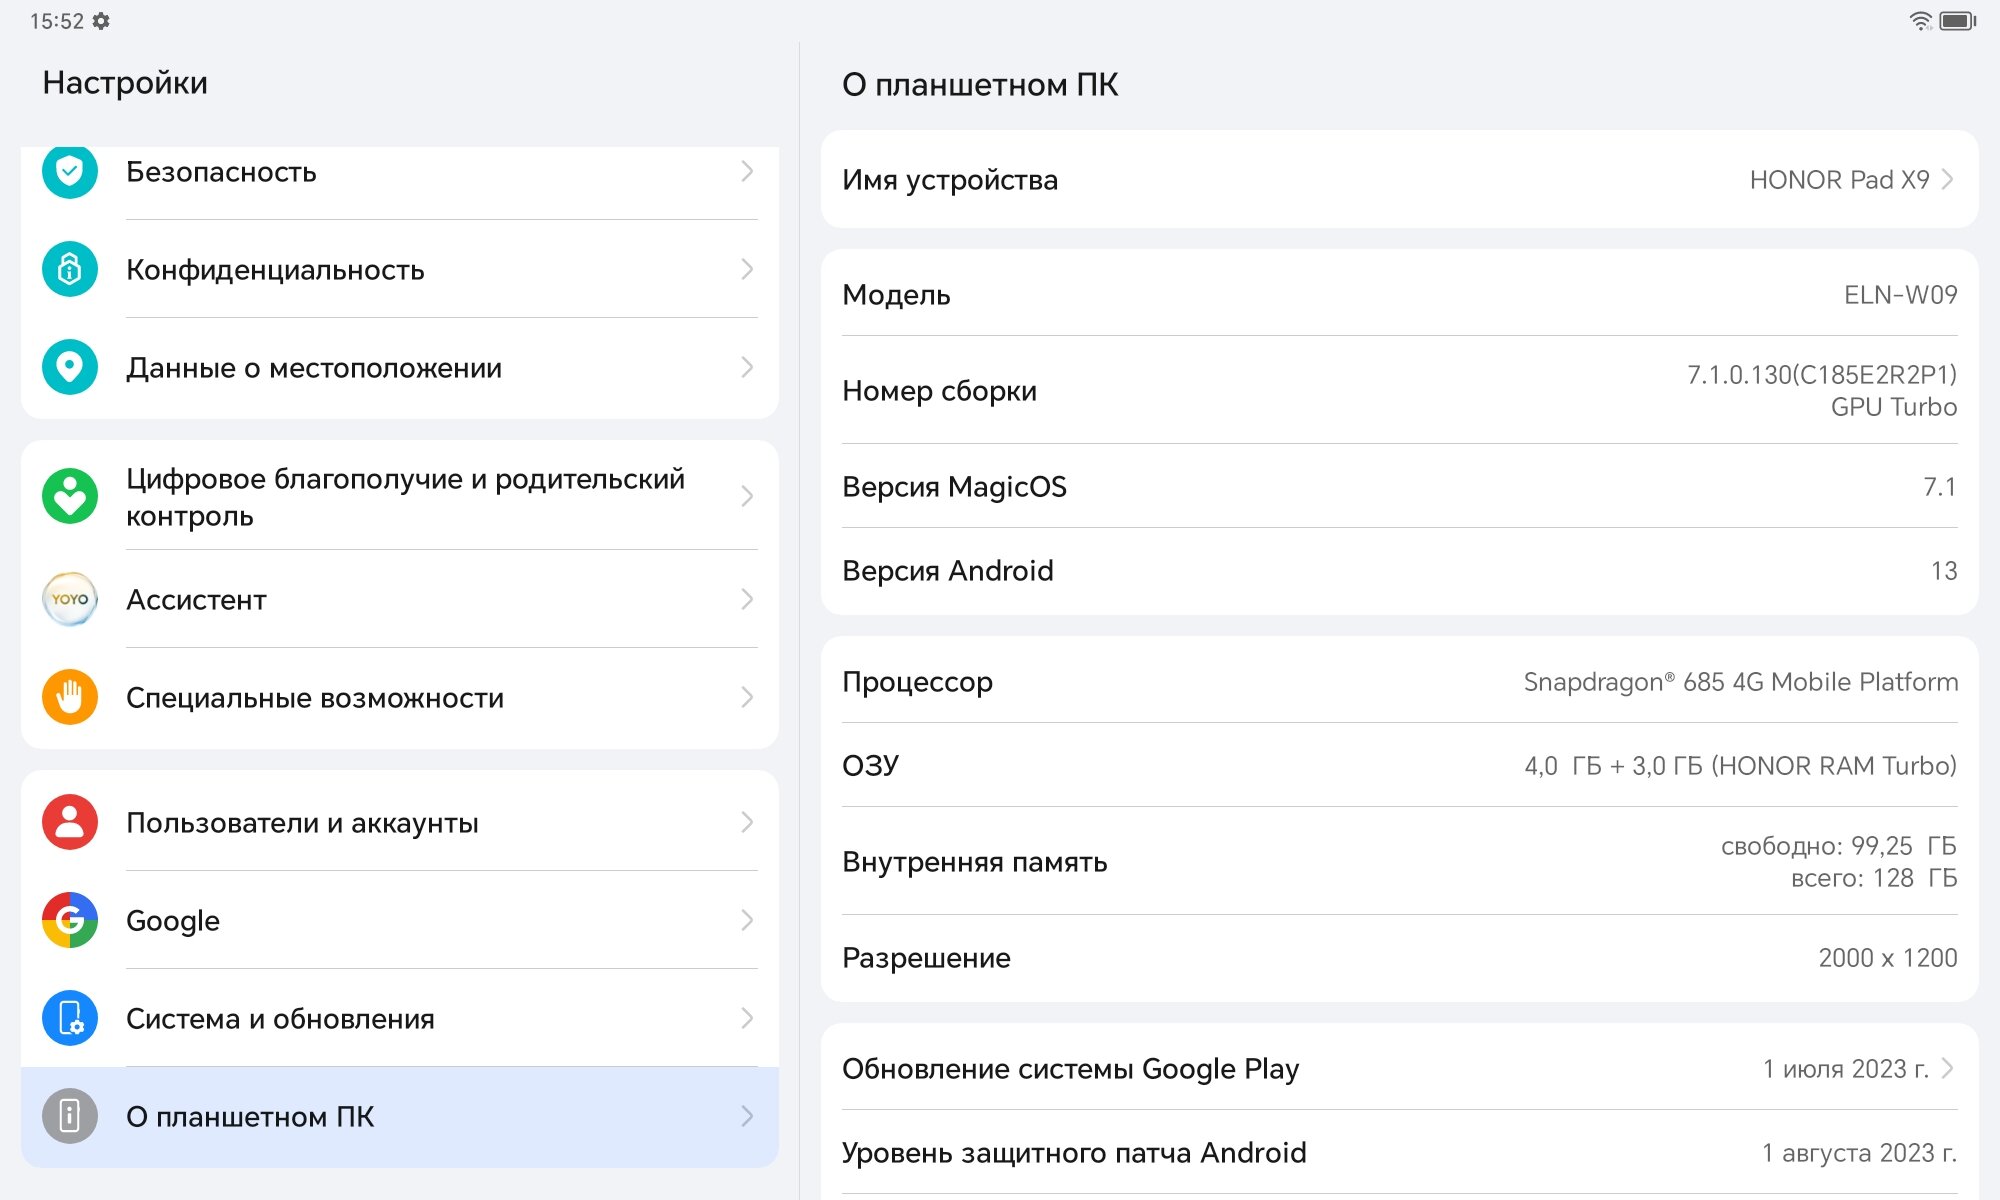This screenshot has height=1200, width=2000.
Task: Tap the About tablet info icon
Action: [70, 1116]
